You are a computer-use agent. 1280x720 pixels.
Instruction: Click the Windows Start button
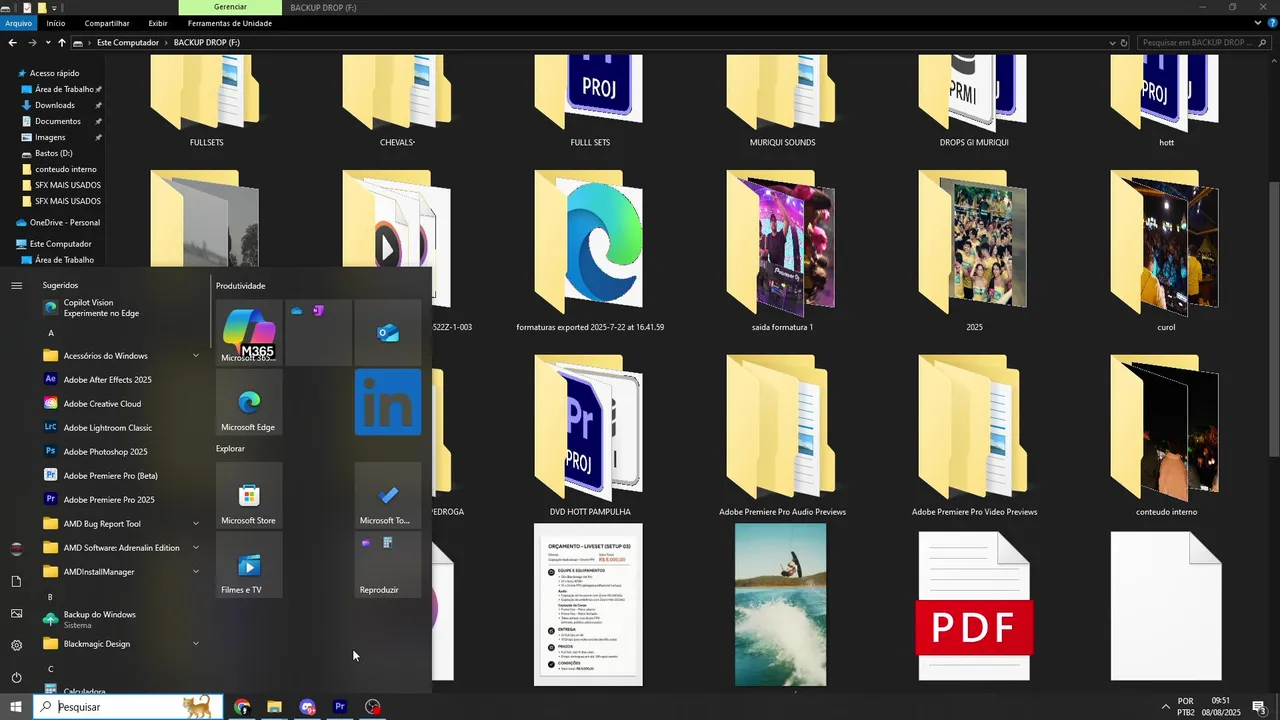16,707
